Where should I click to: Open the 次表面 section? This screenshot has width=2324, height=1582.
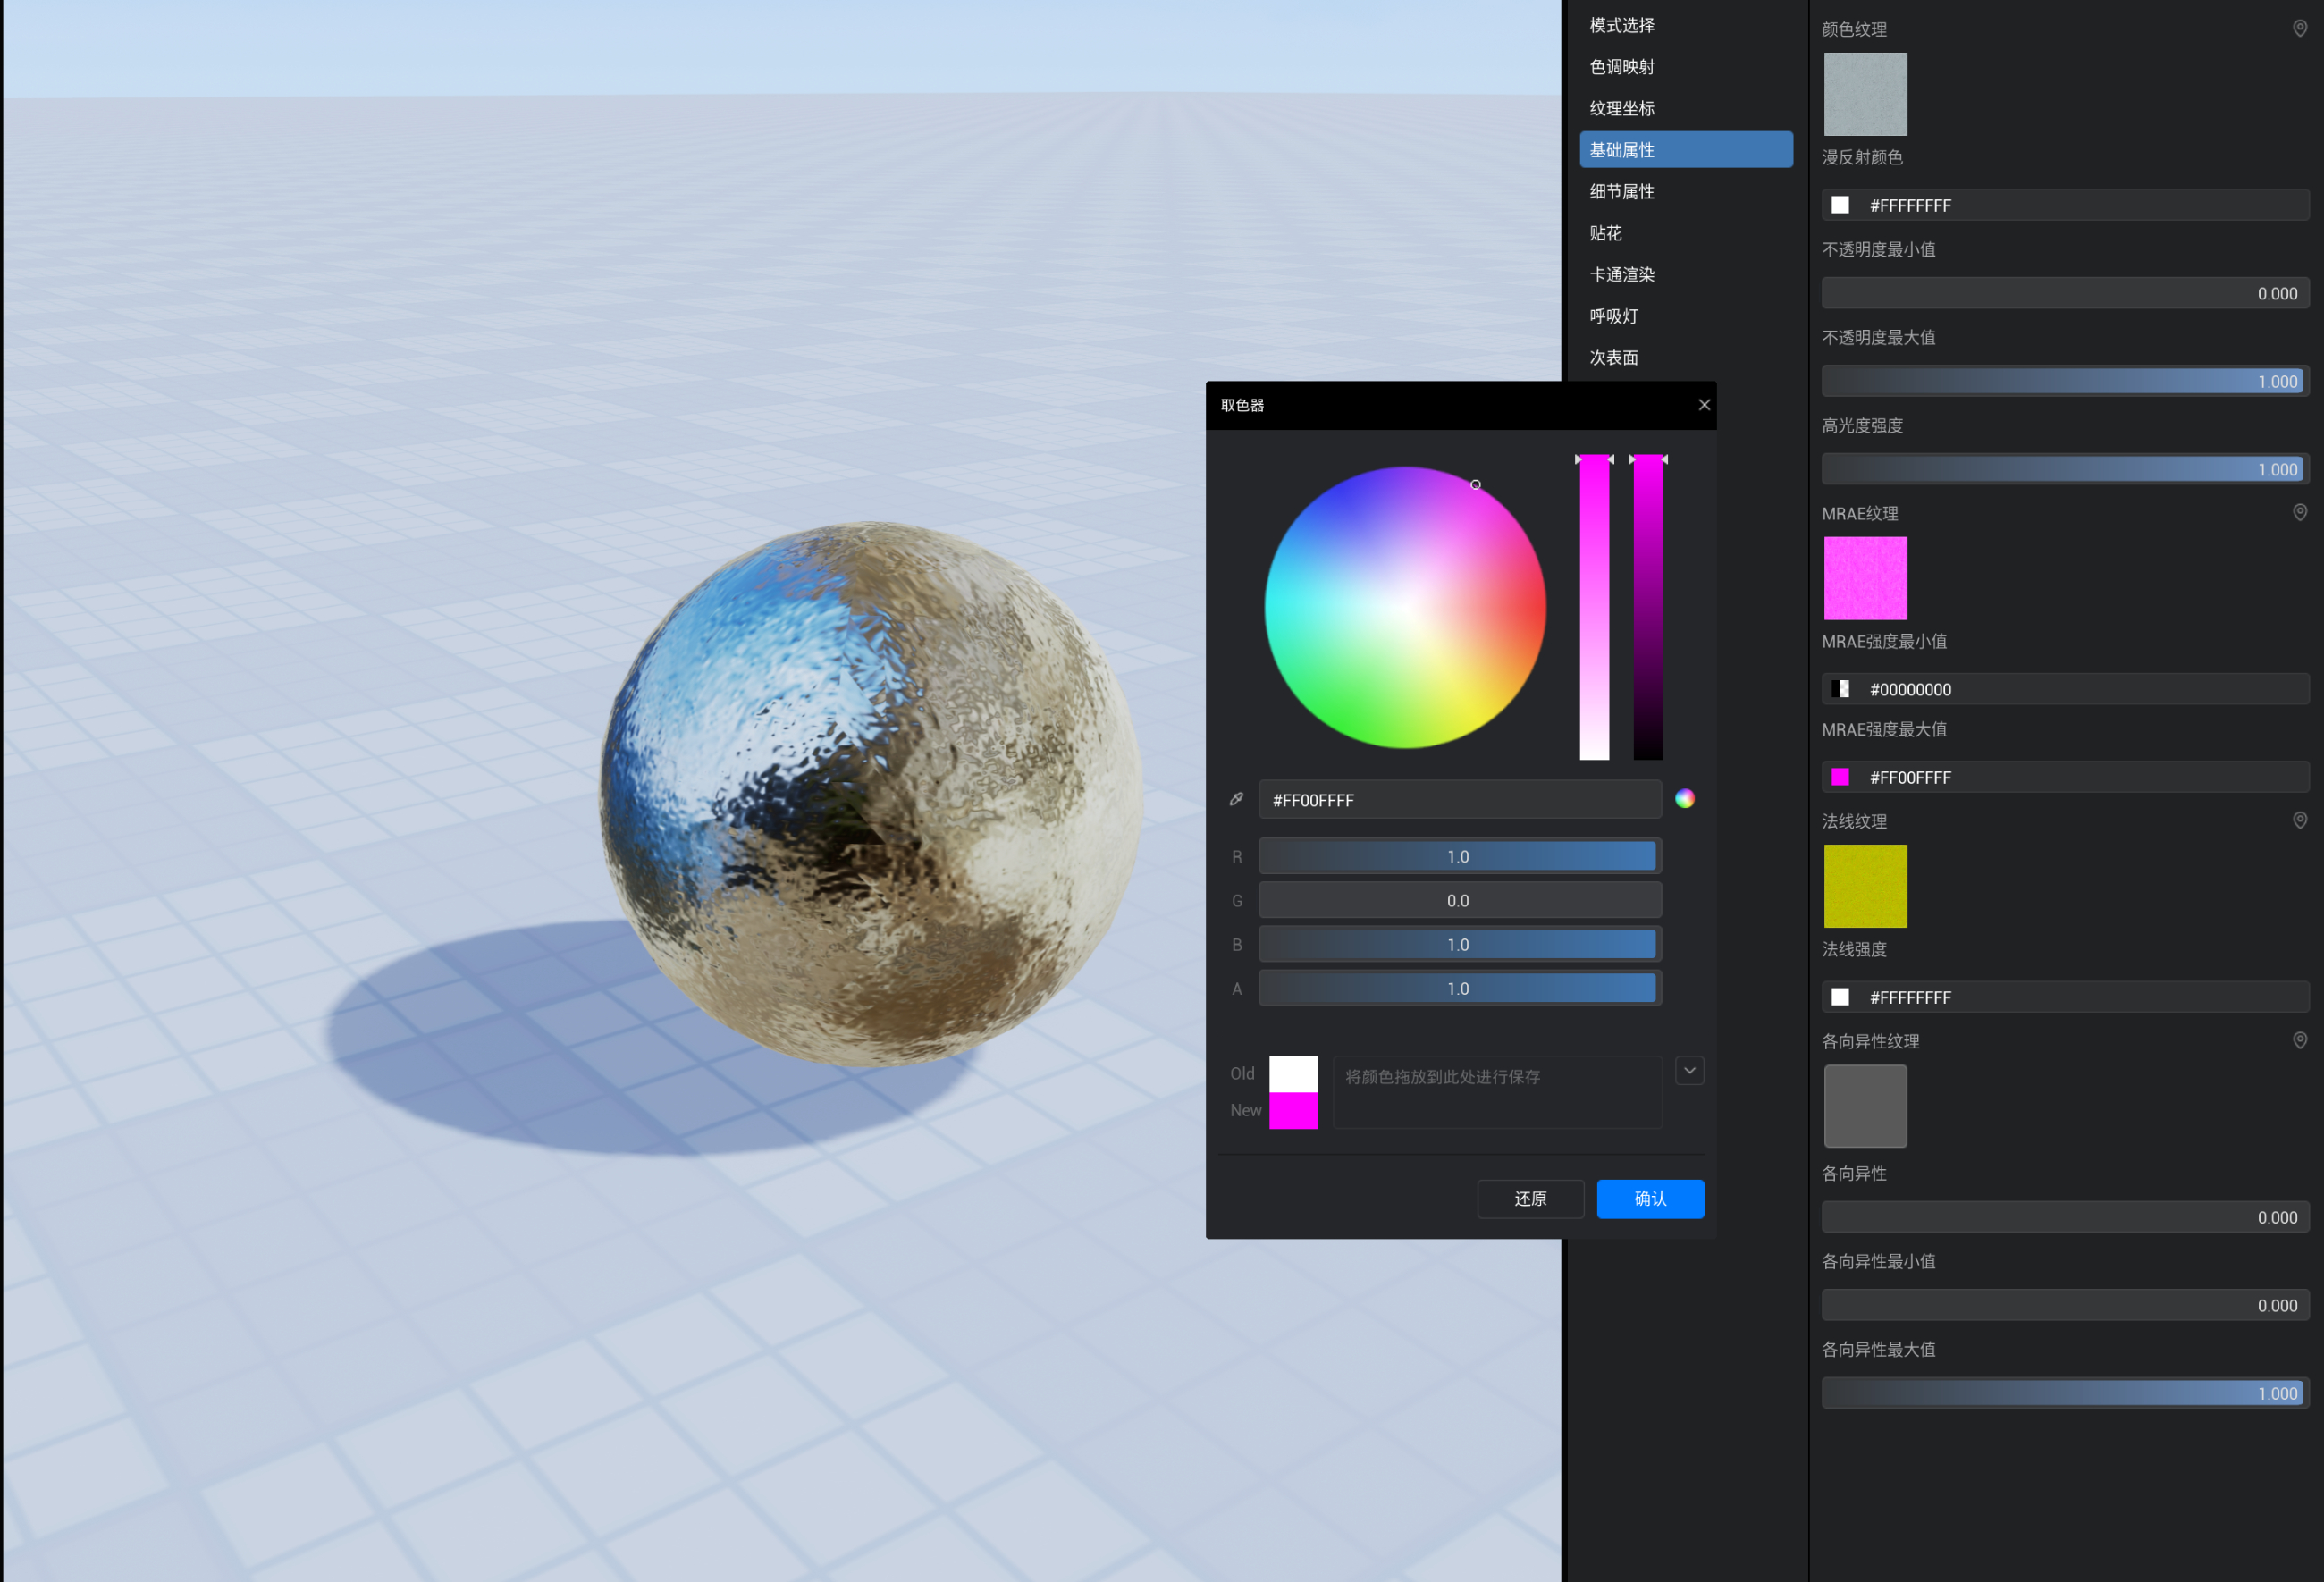[x=1686, y=358]
